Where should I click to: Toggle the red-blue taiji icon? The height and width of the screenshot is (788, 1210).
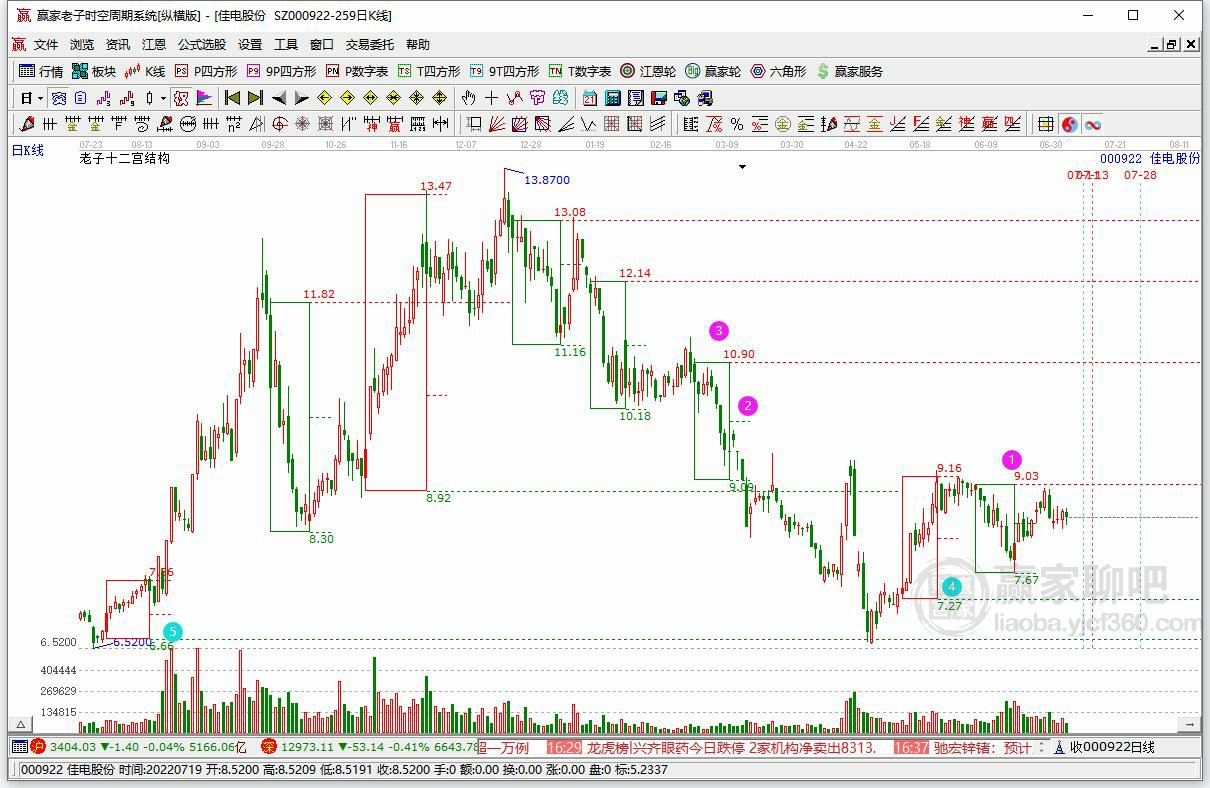click(x=1069, y=124)
